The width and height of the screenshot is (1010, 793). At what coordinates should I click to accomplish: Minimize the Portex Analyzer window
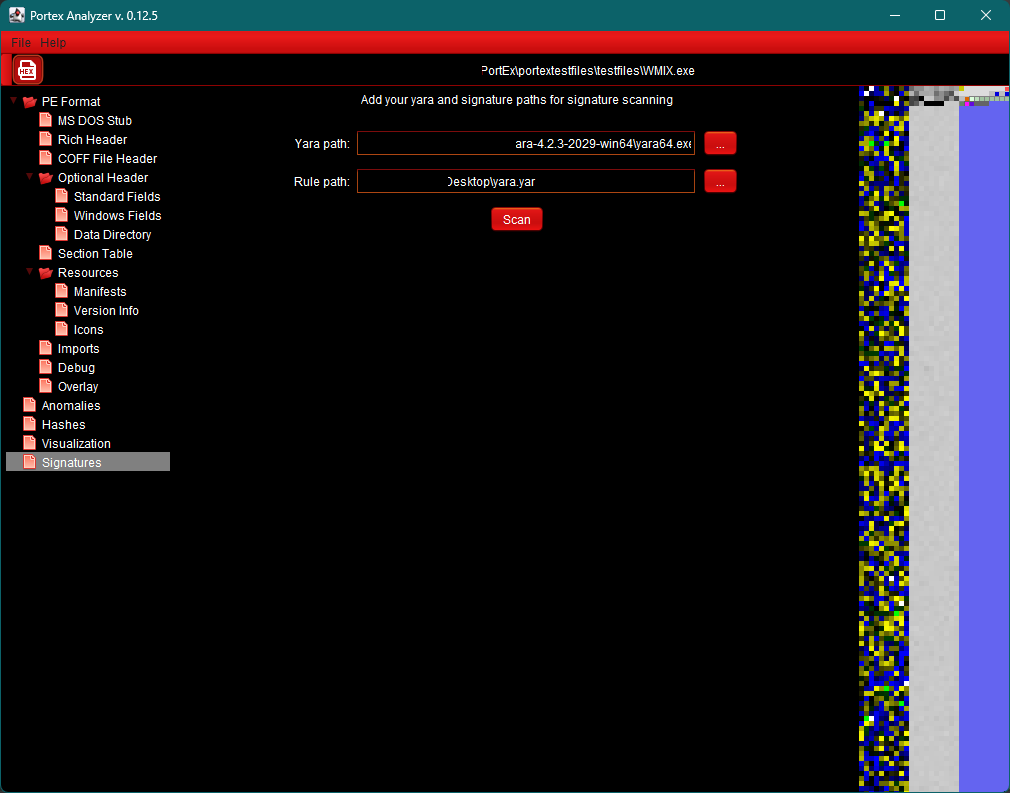click(895, 15)
